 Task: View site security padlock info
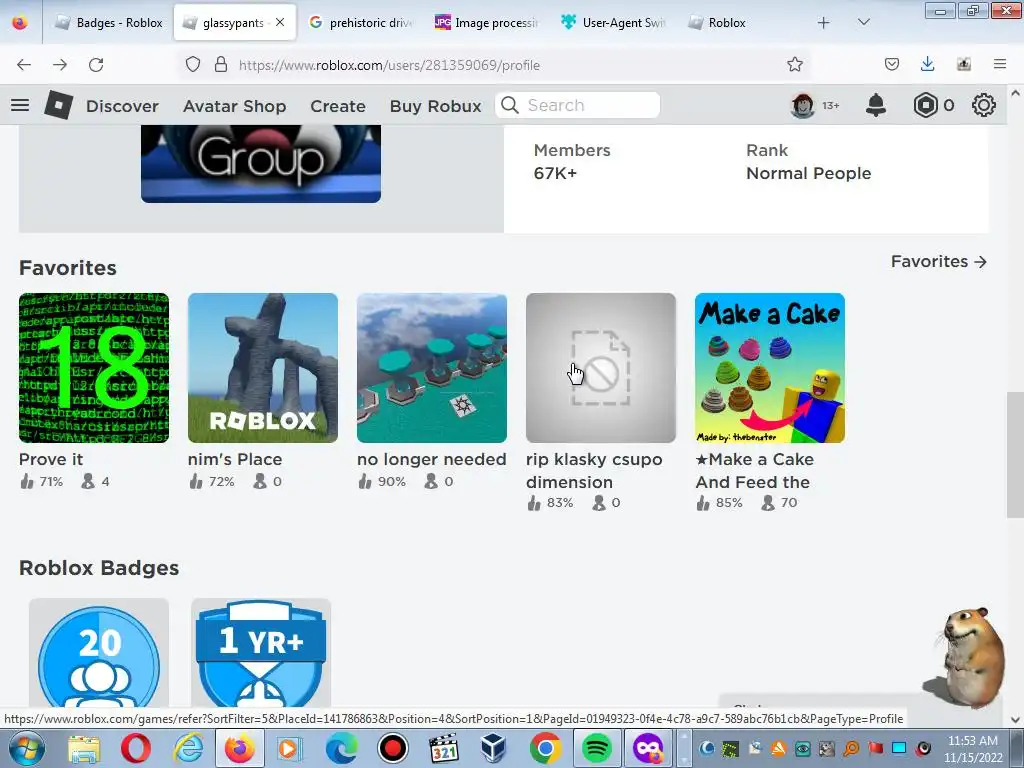point(221,65)
